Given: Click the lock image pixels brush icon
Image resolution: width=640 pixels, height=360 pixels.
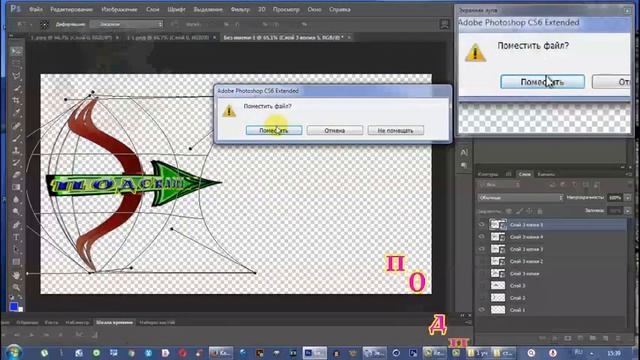Looking at the screenshot, I should pos(519,211).
